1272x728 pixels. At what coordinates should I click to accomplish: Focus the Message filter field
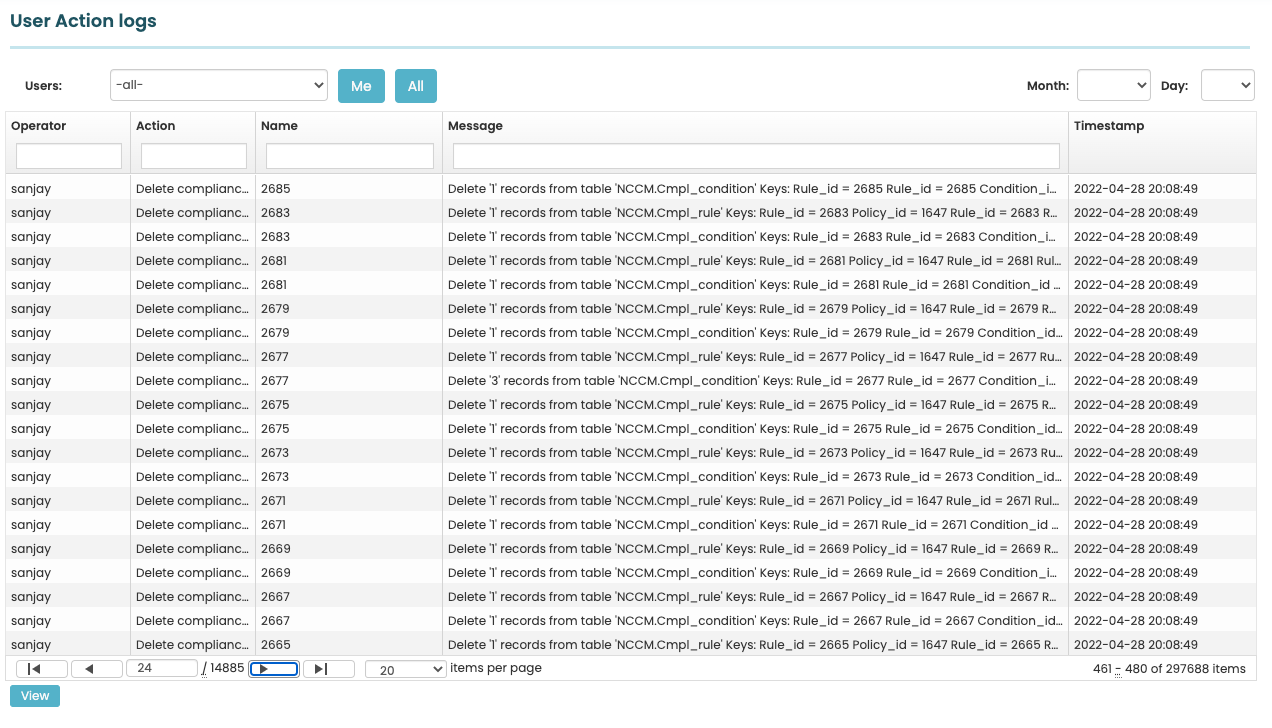coord(755,155)
